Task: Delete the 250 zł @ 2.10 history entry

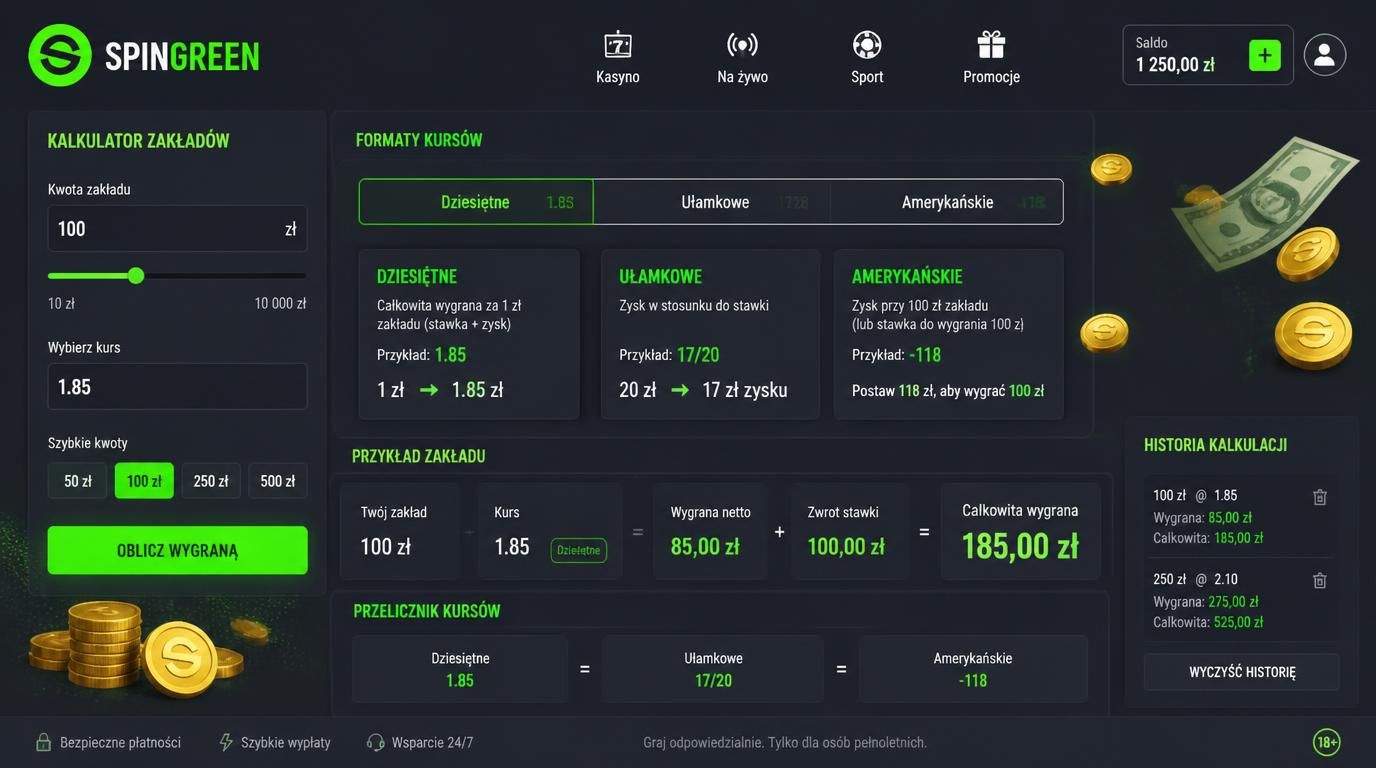Action: click(1320, 581)
